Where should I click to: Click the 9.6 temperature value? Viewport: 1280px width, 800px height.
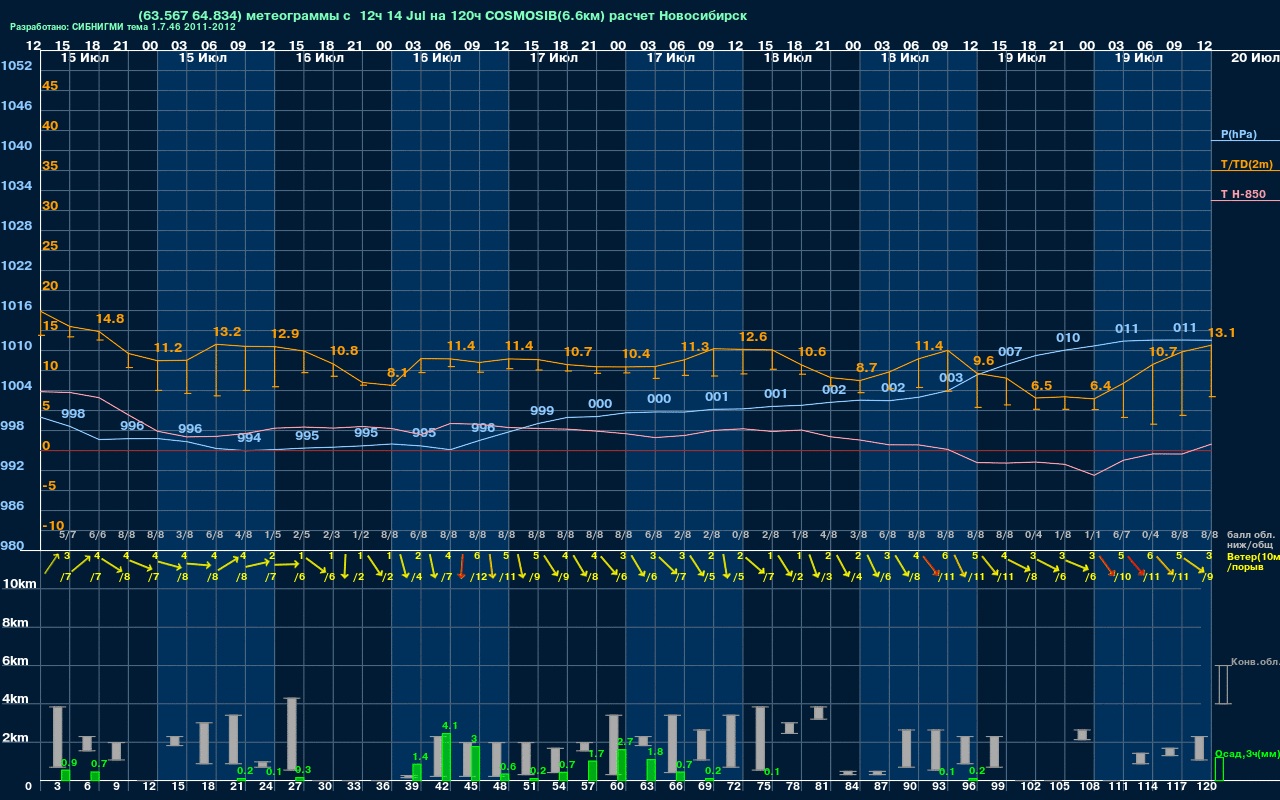pos(984,361)
